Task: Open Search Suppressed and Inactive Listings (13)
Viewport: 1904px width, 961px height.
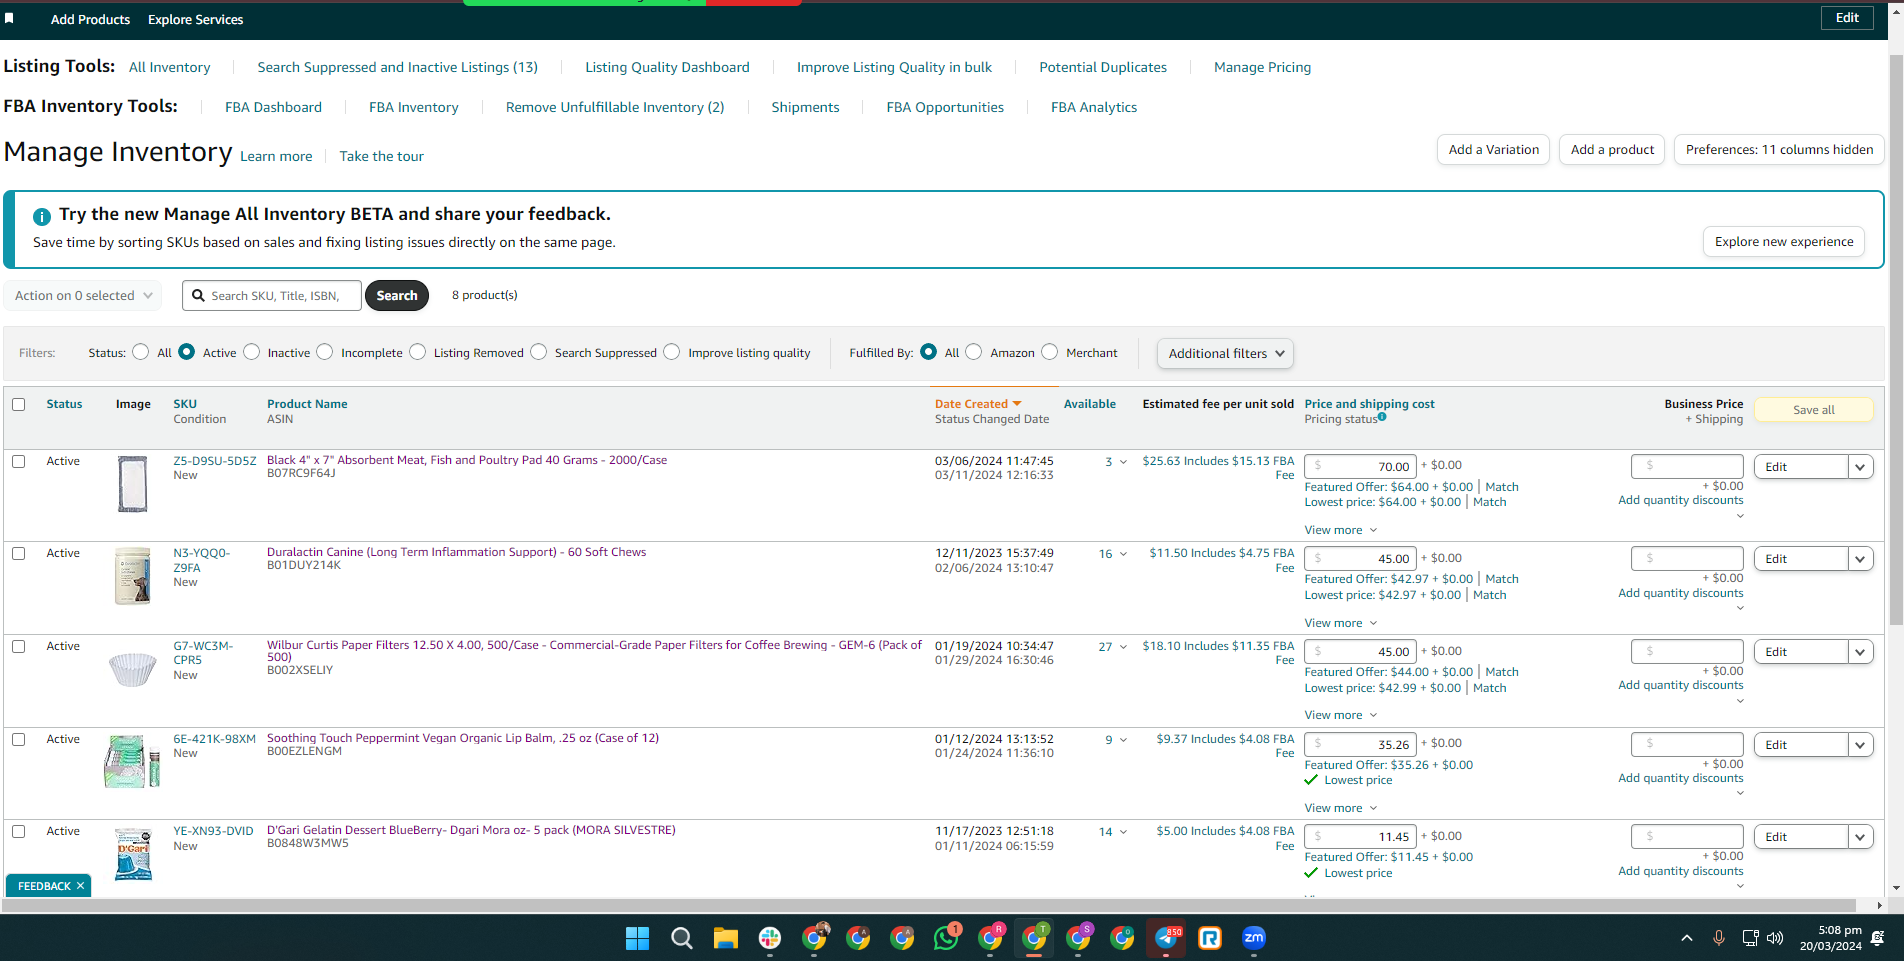Action: point(397,68)
